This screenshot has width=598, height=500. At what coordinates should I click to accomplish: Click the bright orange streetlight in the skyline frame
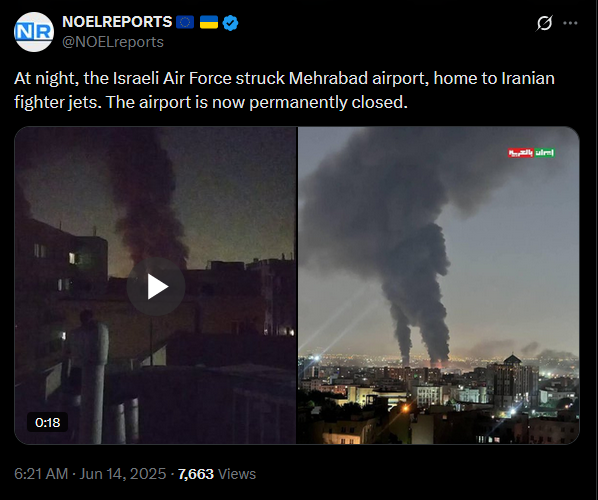(406, 409)
